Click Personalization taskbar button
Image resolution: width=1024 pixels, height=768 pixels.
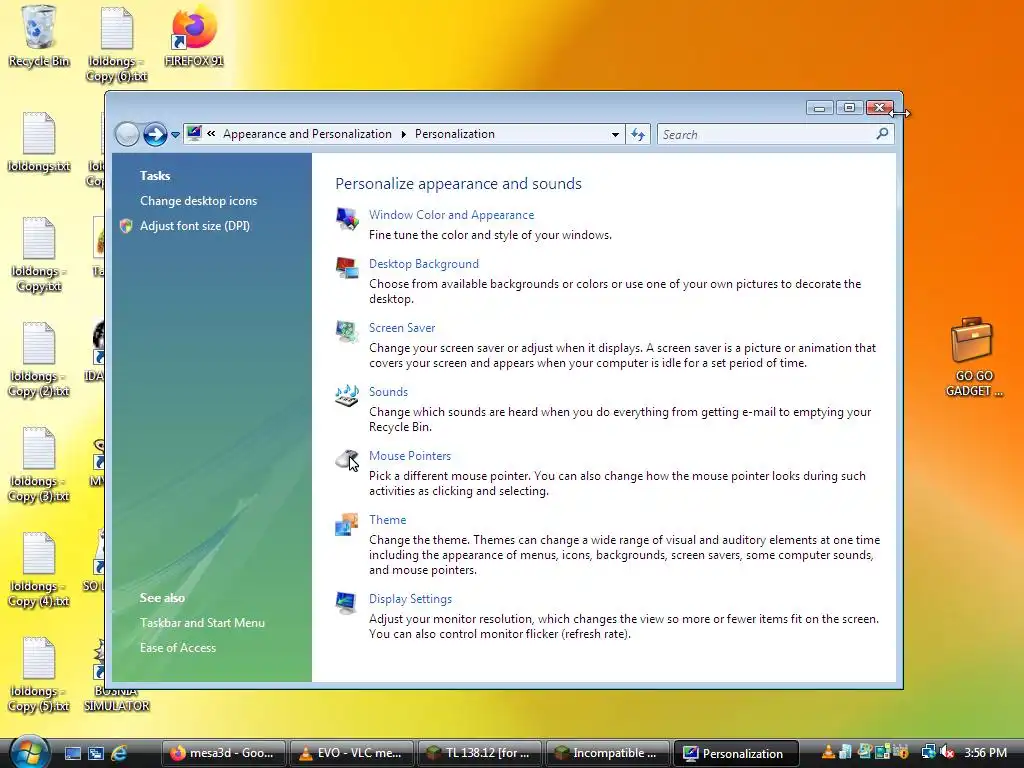pyautogui.click(x=735, y=753)
